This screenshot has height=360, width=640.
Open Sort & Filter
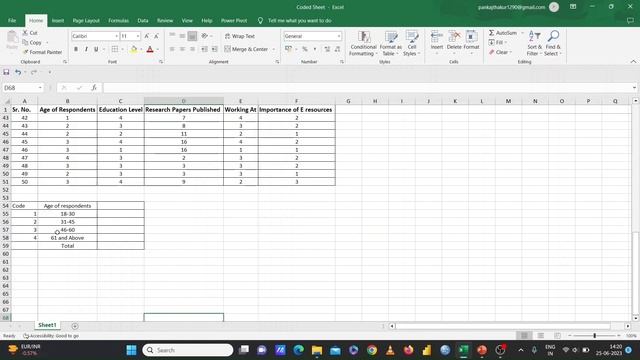[x=534, y=43]
